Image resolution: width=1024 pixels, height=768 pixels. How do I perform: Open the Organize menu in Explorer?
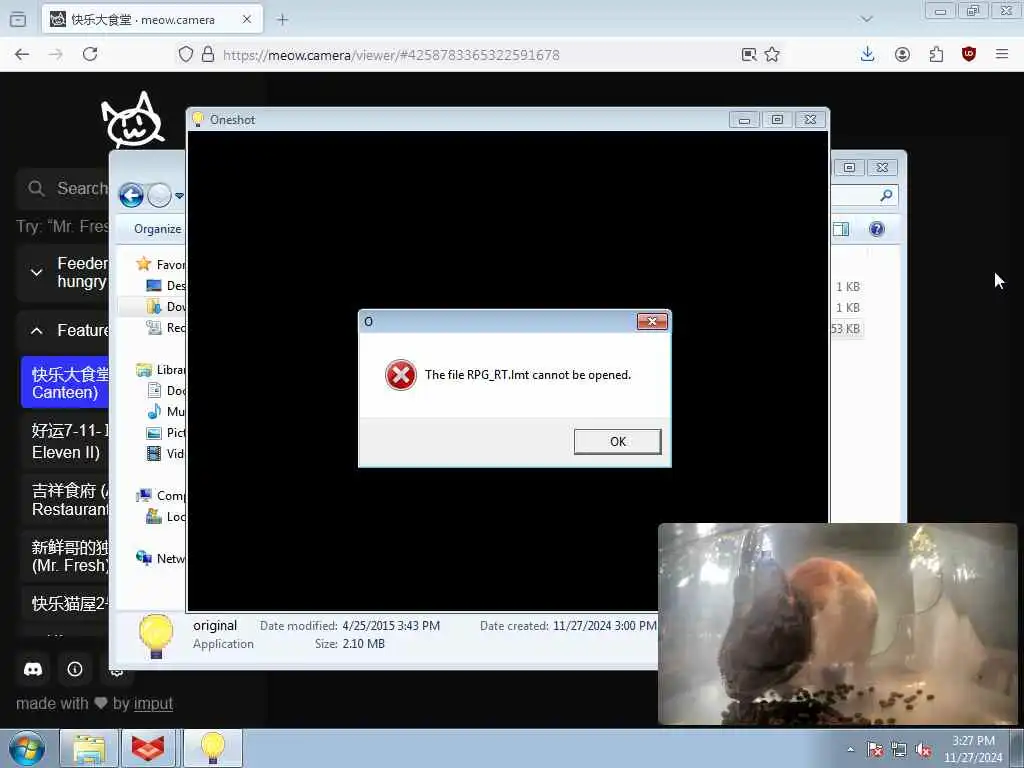(157, 229)
